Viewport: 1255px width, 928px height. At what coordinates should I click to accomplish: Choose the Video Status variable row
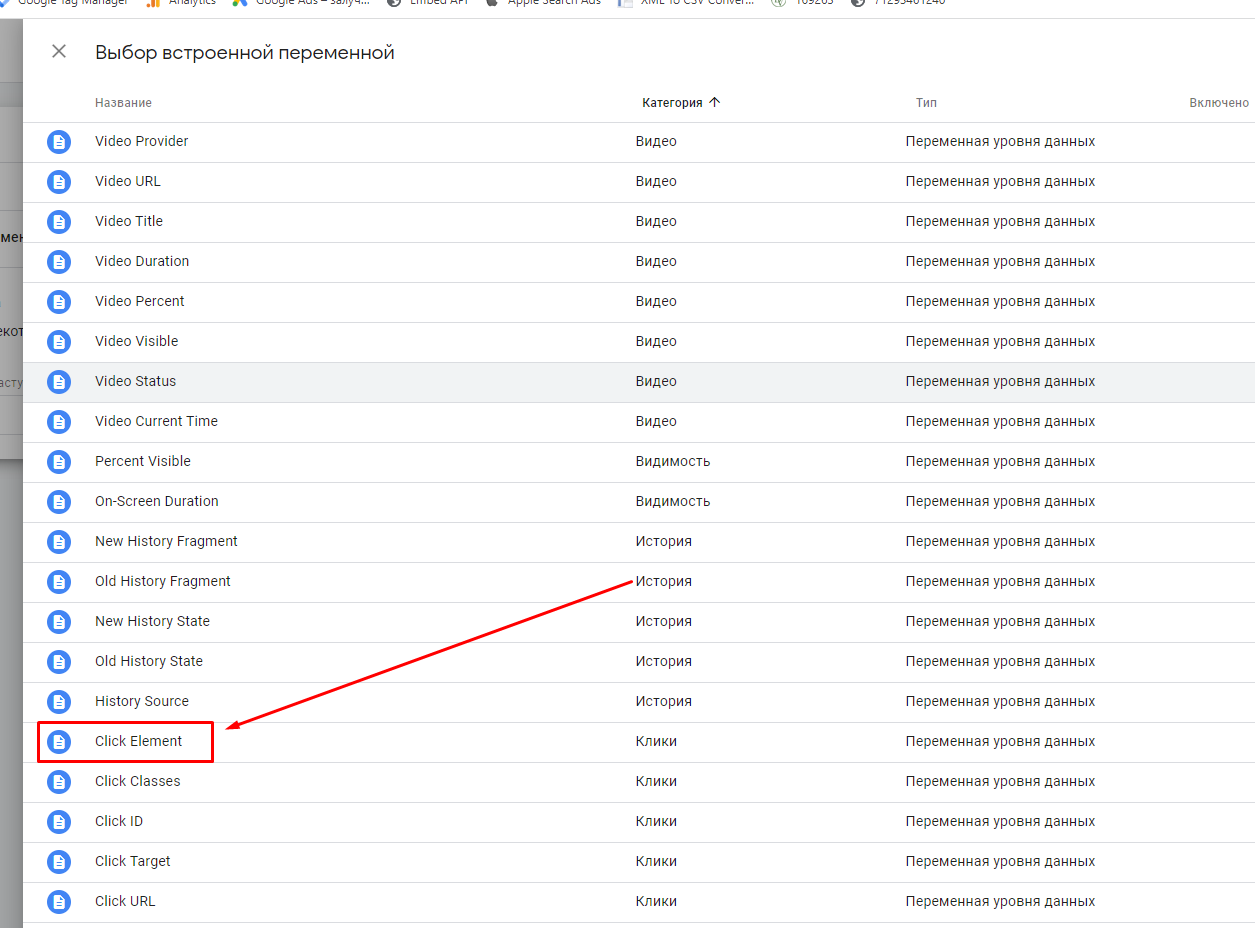pyautogui.click(x=136, y=382)
